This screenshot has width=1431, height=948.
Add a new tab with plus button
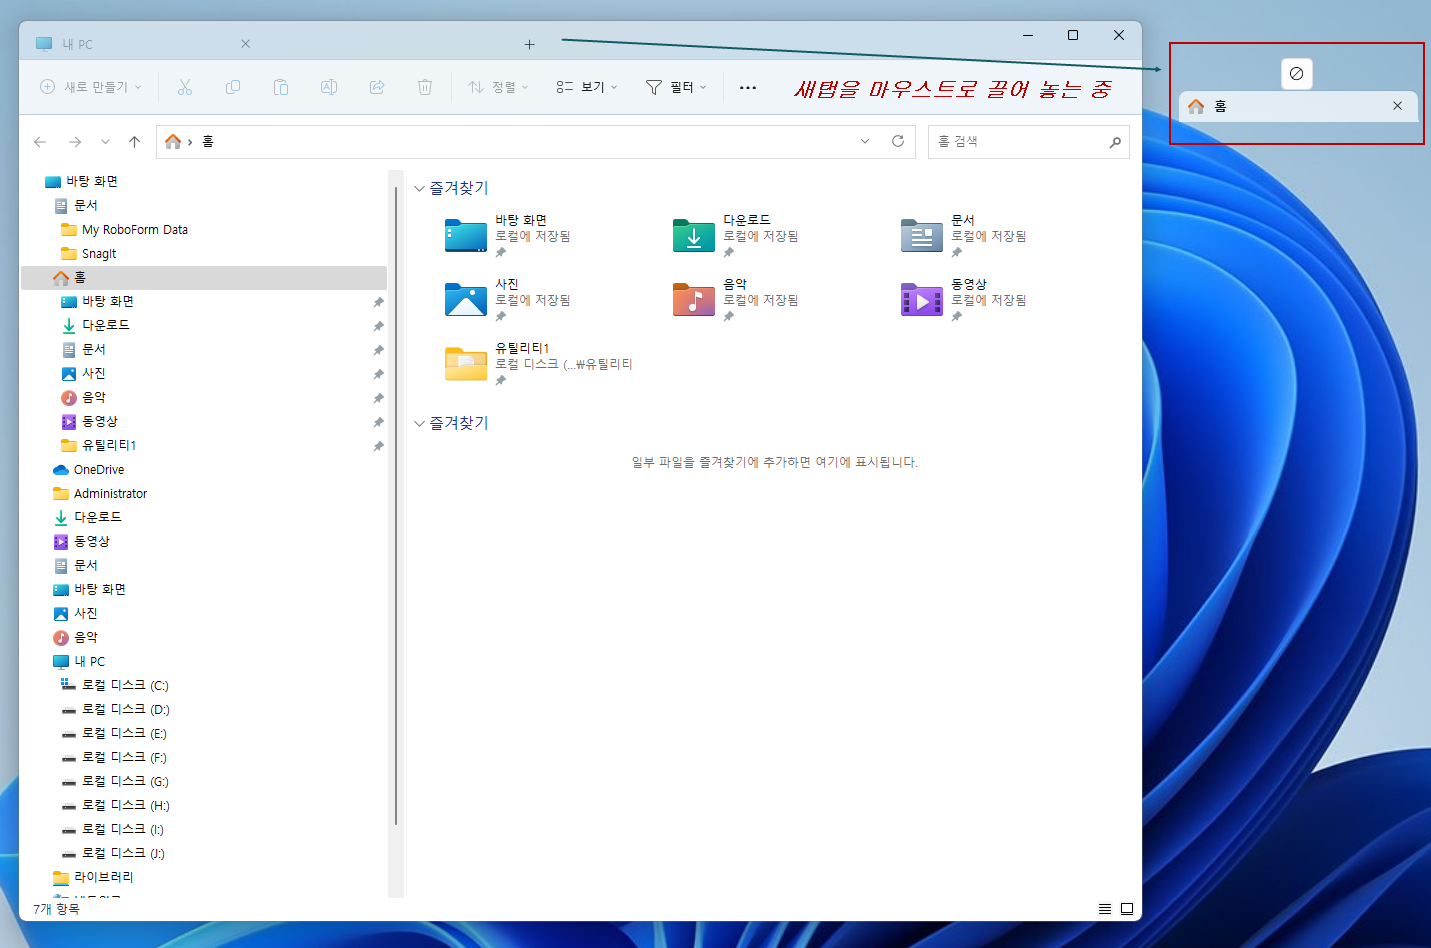point(530,44)
